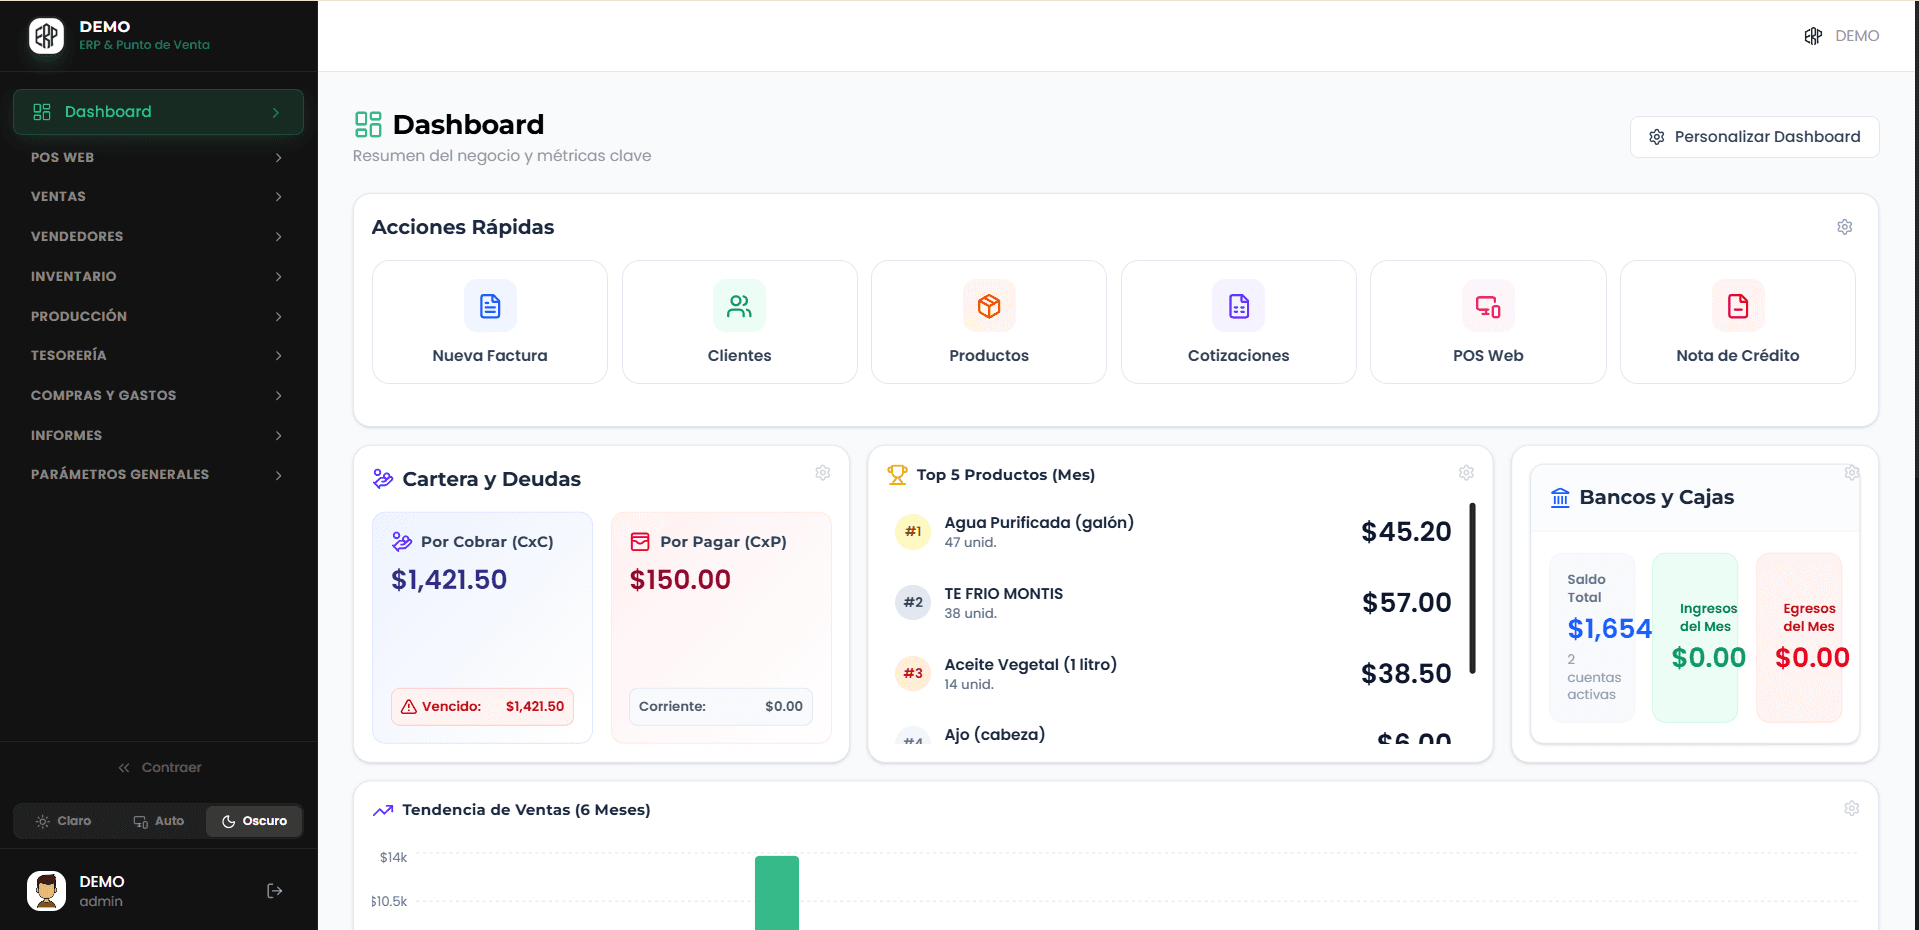
Task: Click the #1 rank badge for Agua Purificada
Action: click(x=913, y=532)
